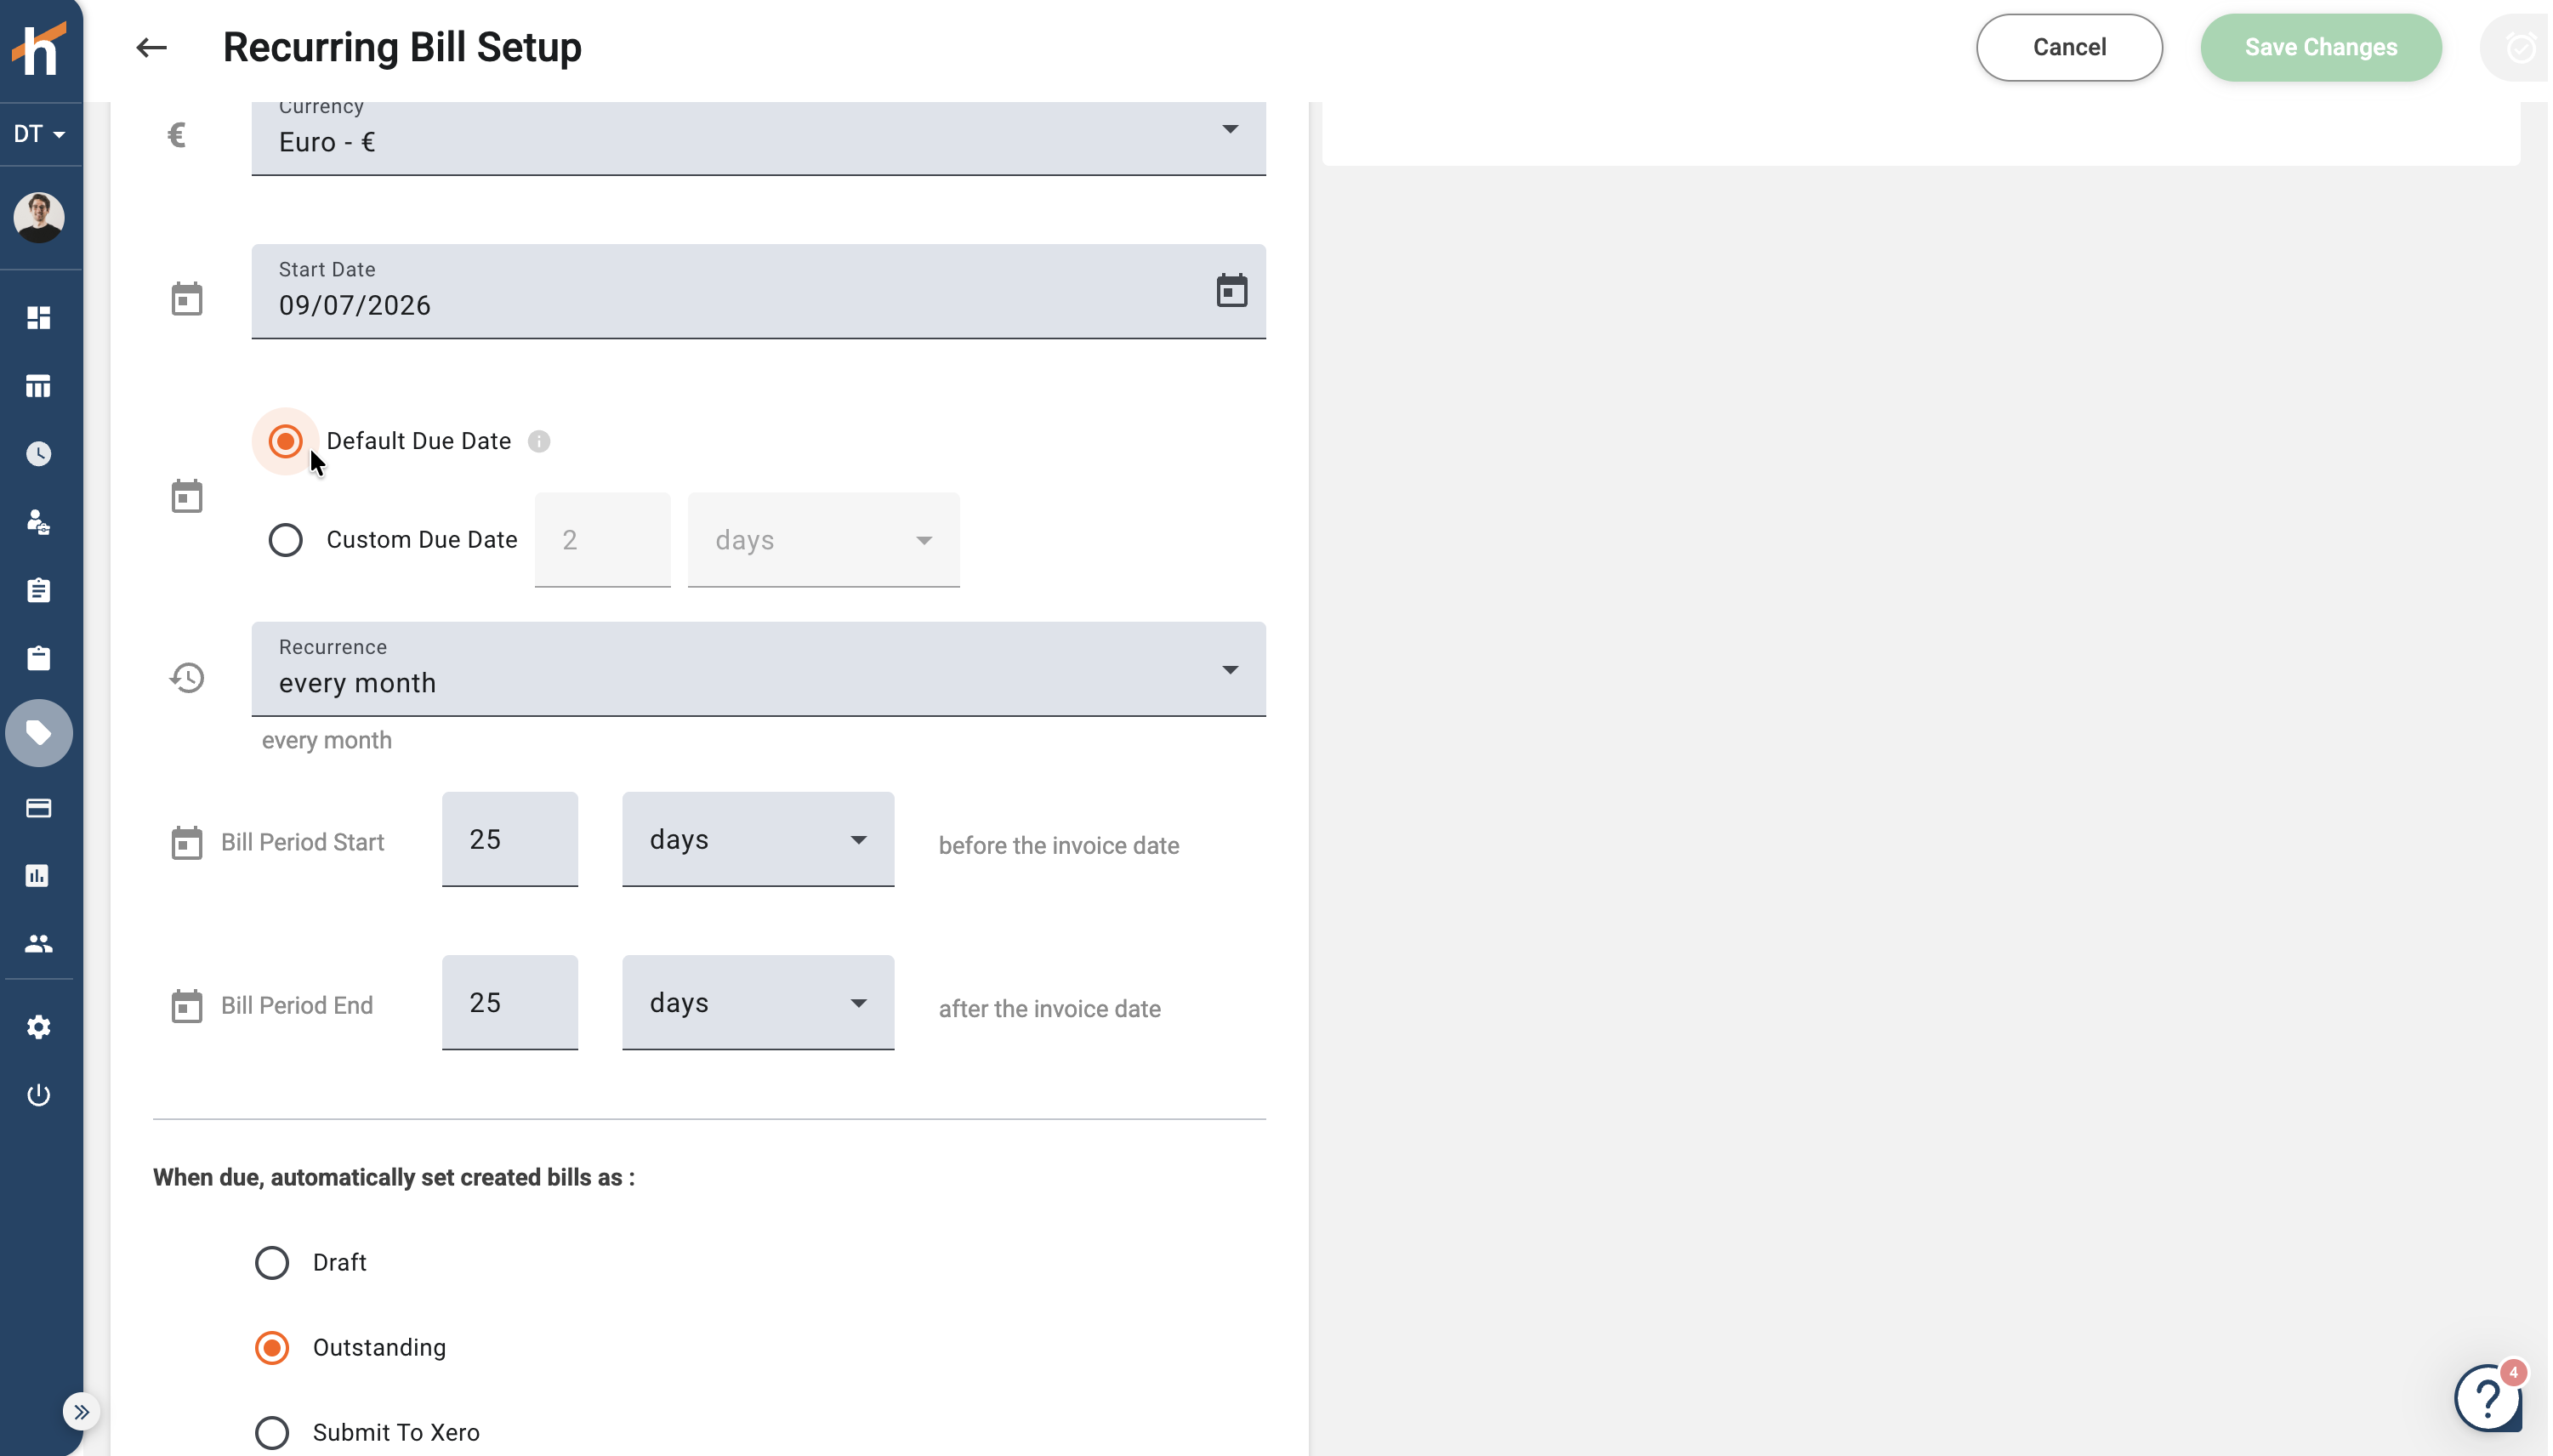
Task: Open the people group sidebar icon
Action: [38, 943]
